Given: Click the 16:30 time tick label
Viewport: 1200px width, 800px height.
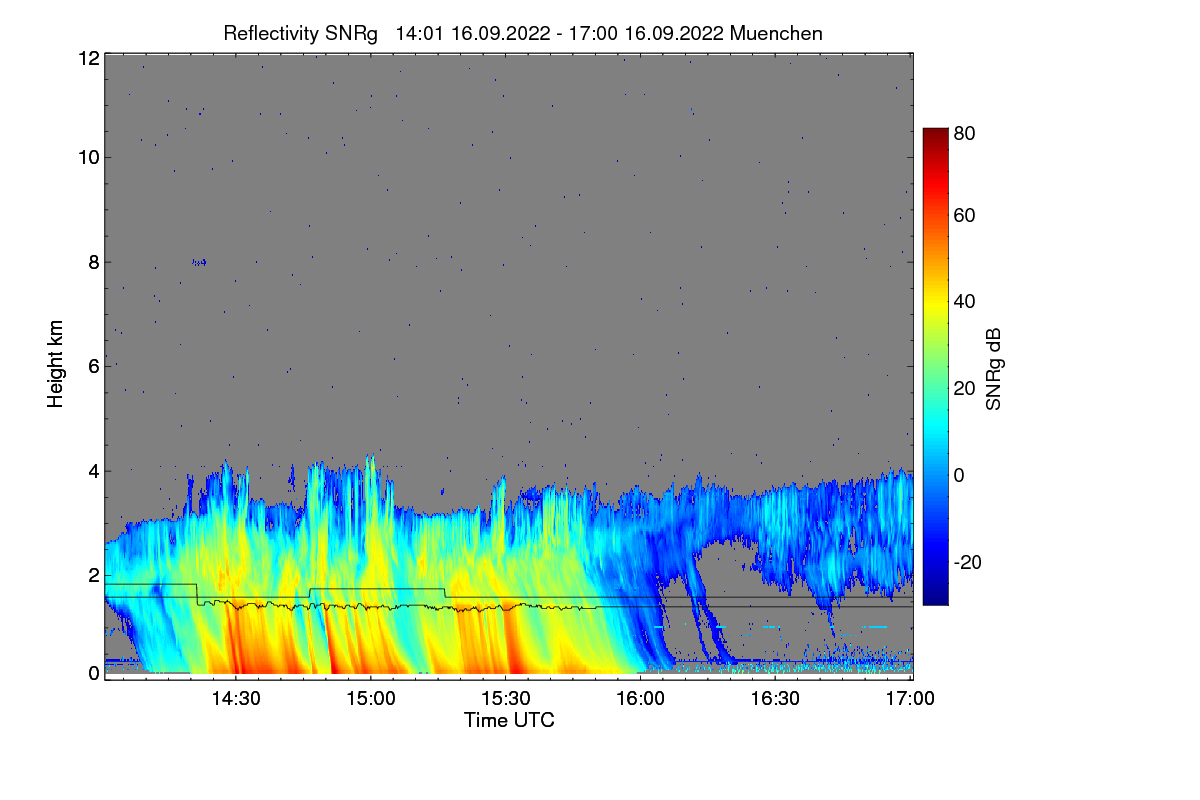Looking at the screenshot, I should (x=775, y=698).
